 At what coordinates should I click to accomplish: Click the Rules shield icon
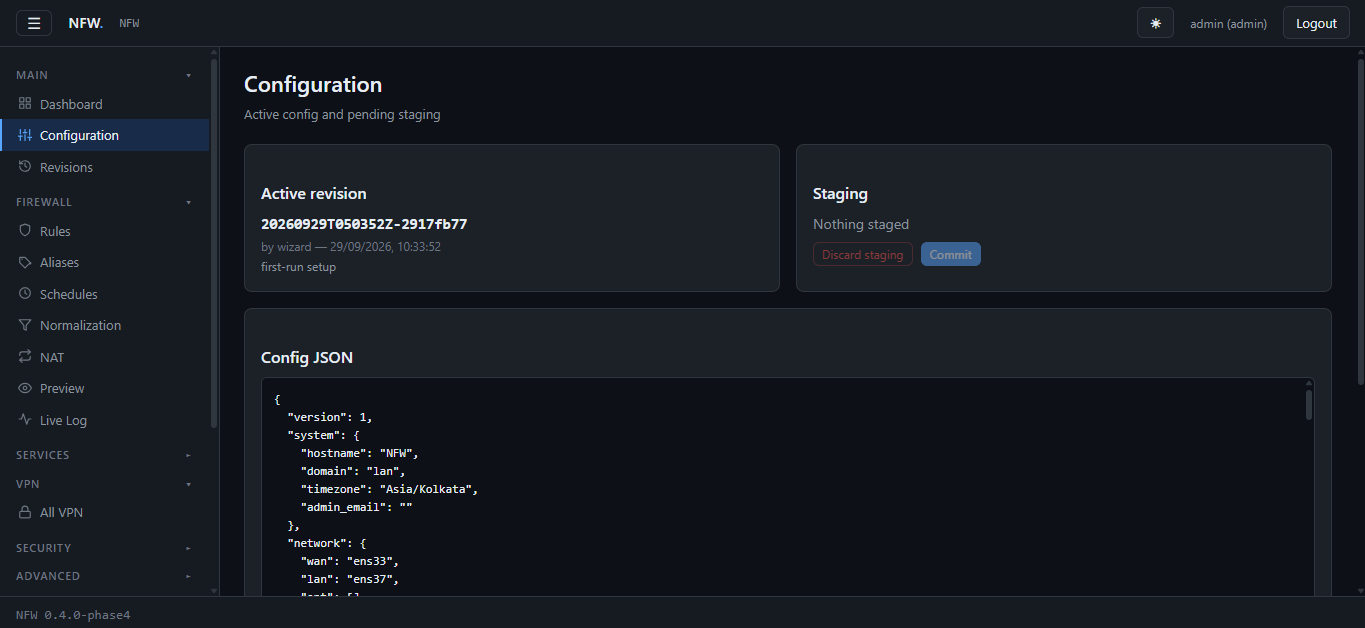[x=25, y=231]
